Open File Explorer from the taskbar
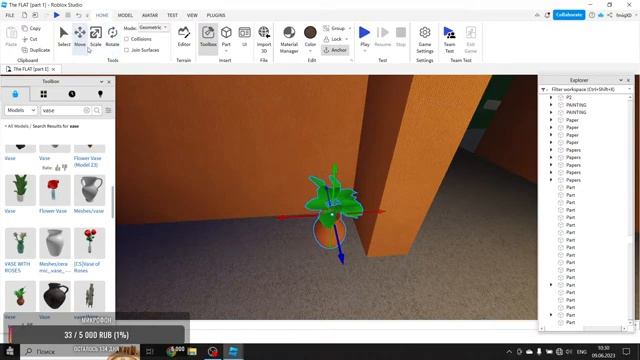This screenshot has height=360, width=640. [x=192, y=351]
